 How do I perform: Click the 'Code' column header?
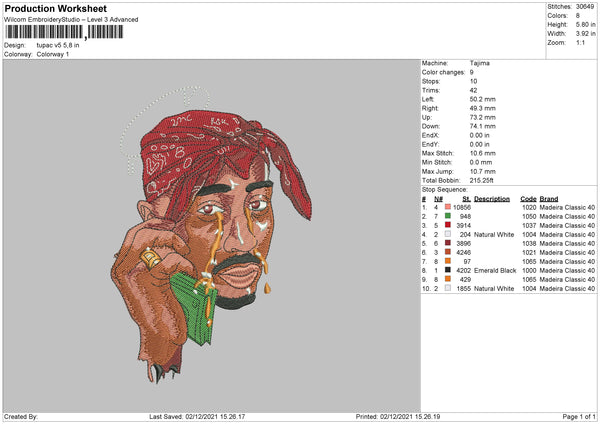[x=528, y=199]
